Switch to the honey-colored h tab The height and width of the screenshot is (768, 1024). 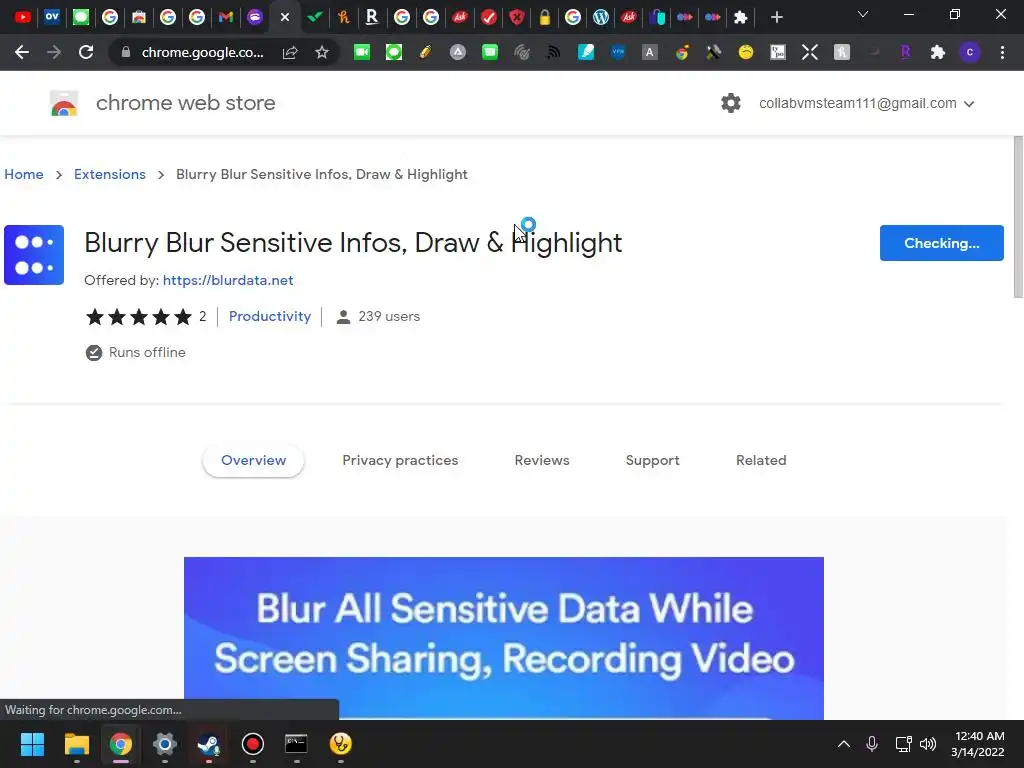344,17
